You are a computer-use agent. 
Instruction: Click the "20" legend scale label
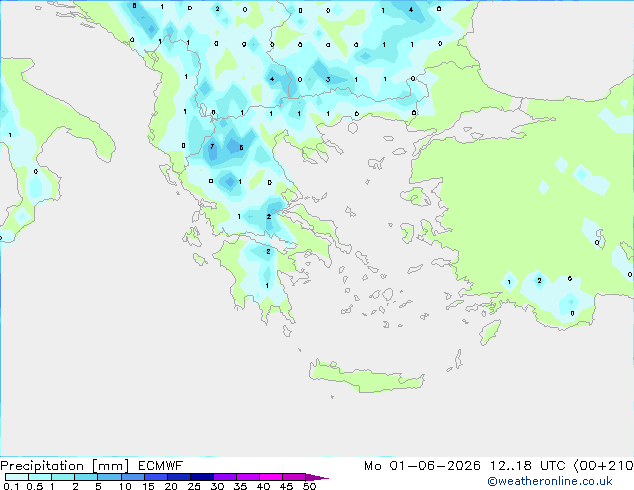tap(171, 486)
